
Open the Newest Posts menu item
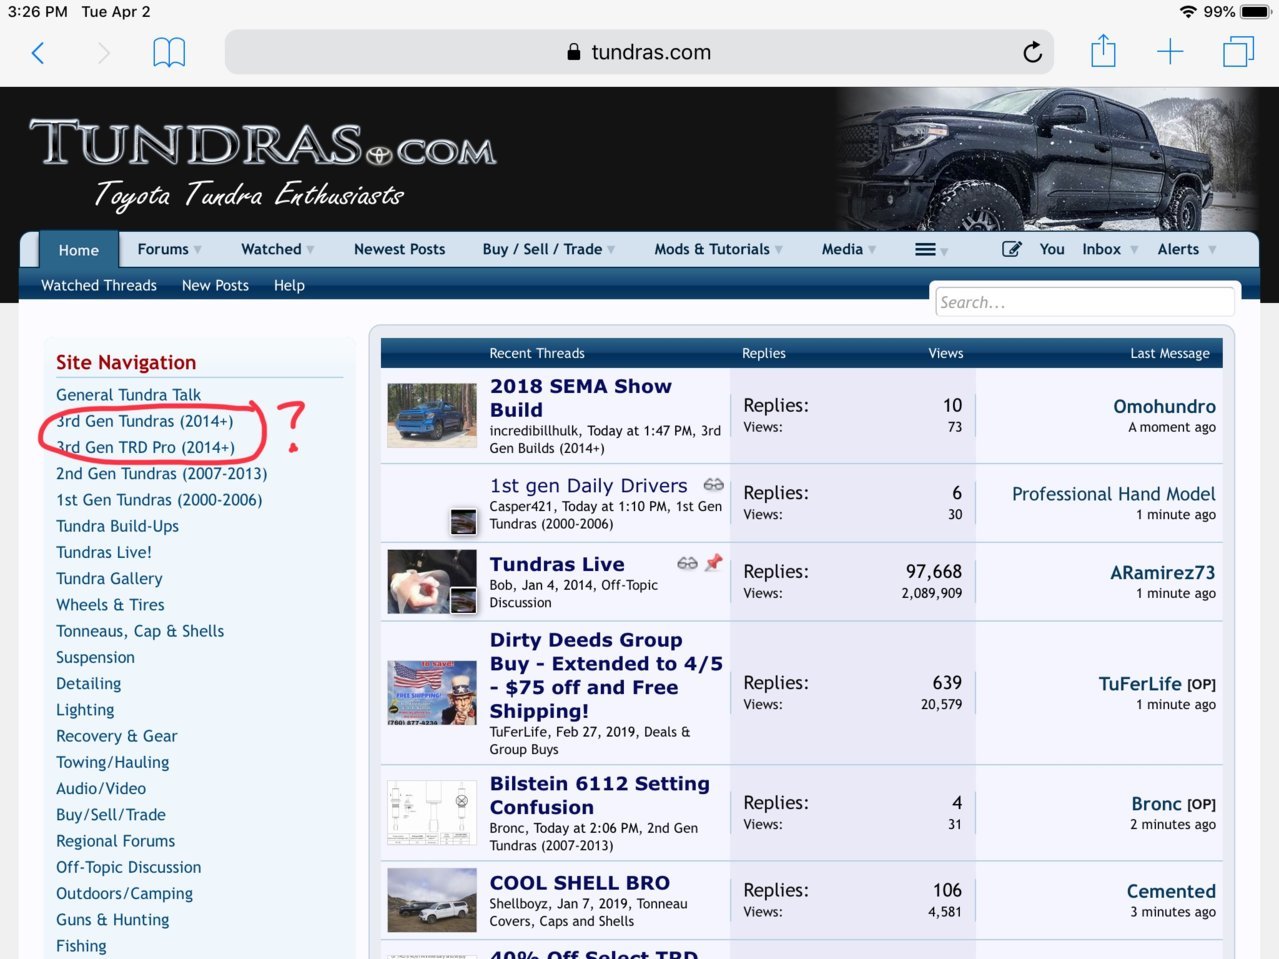tap(400, 249)
